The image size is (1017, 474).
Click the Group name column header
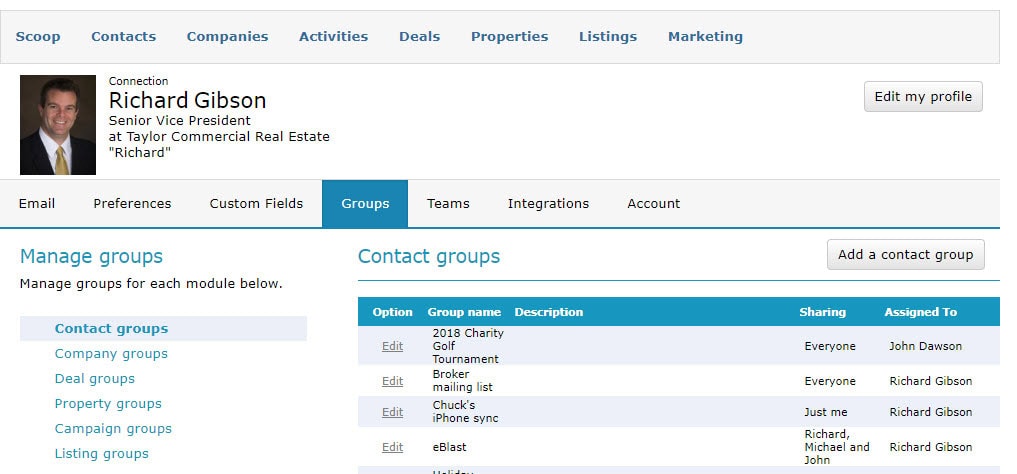464,313
